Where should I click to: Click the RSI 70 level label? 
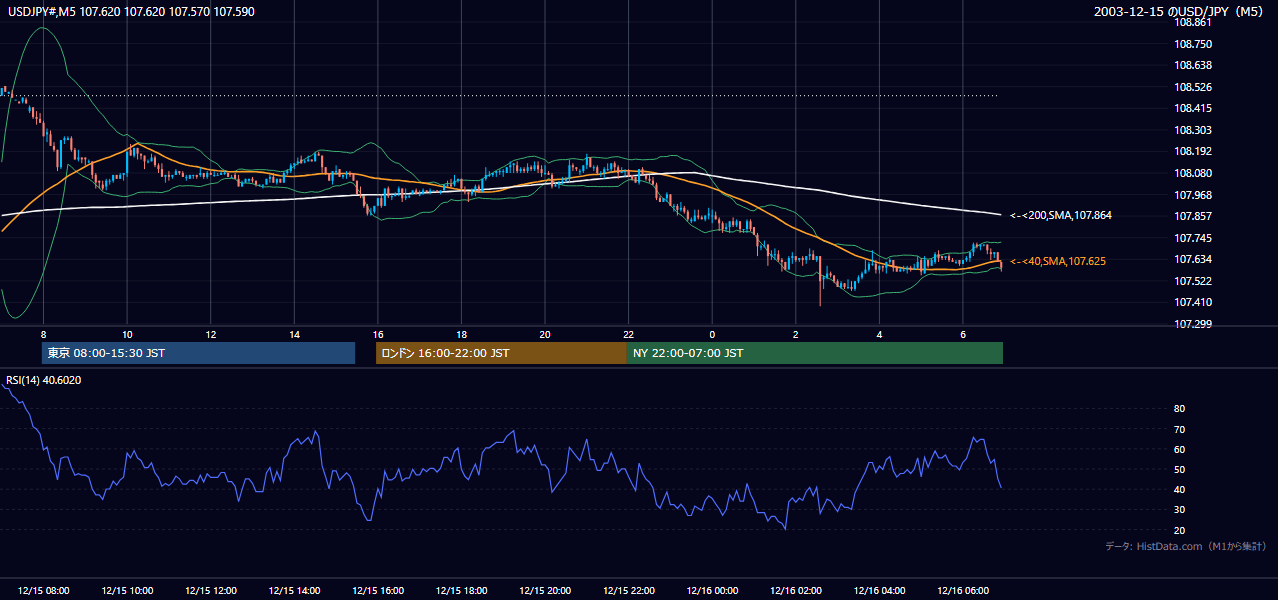point(1179,429)
